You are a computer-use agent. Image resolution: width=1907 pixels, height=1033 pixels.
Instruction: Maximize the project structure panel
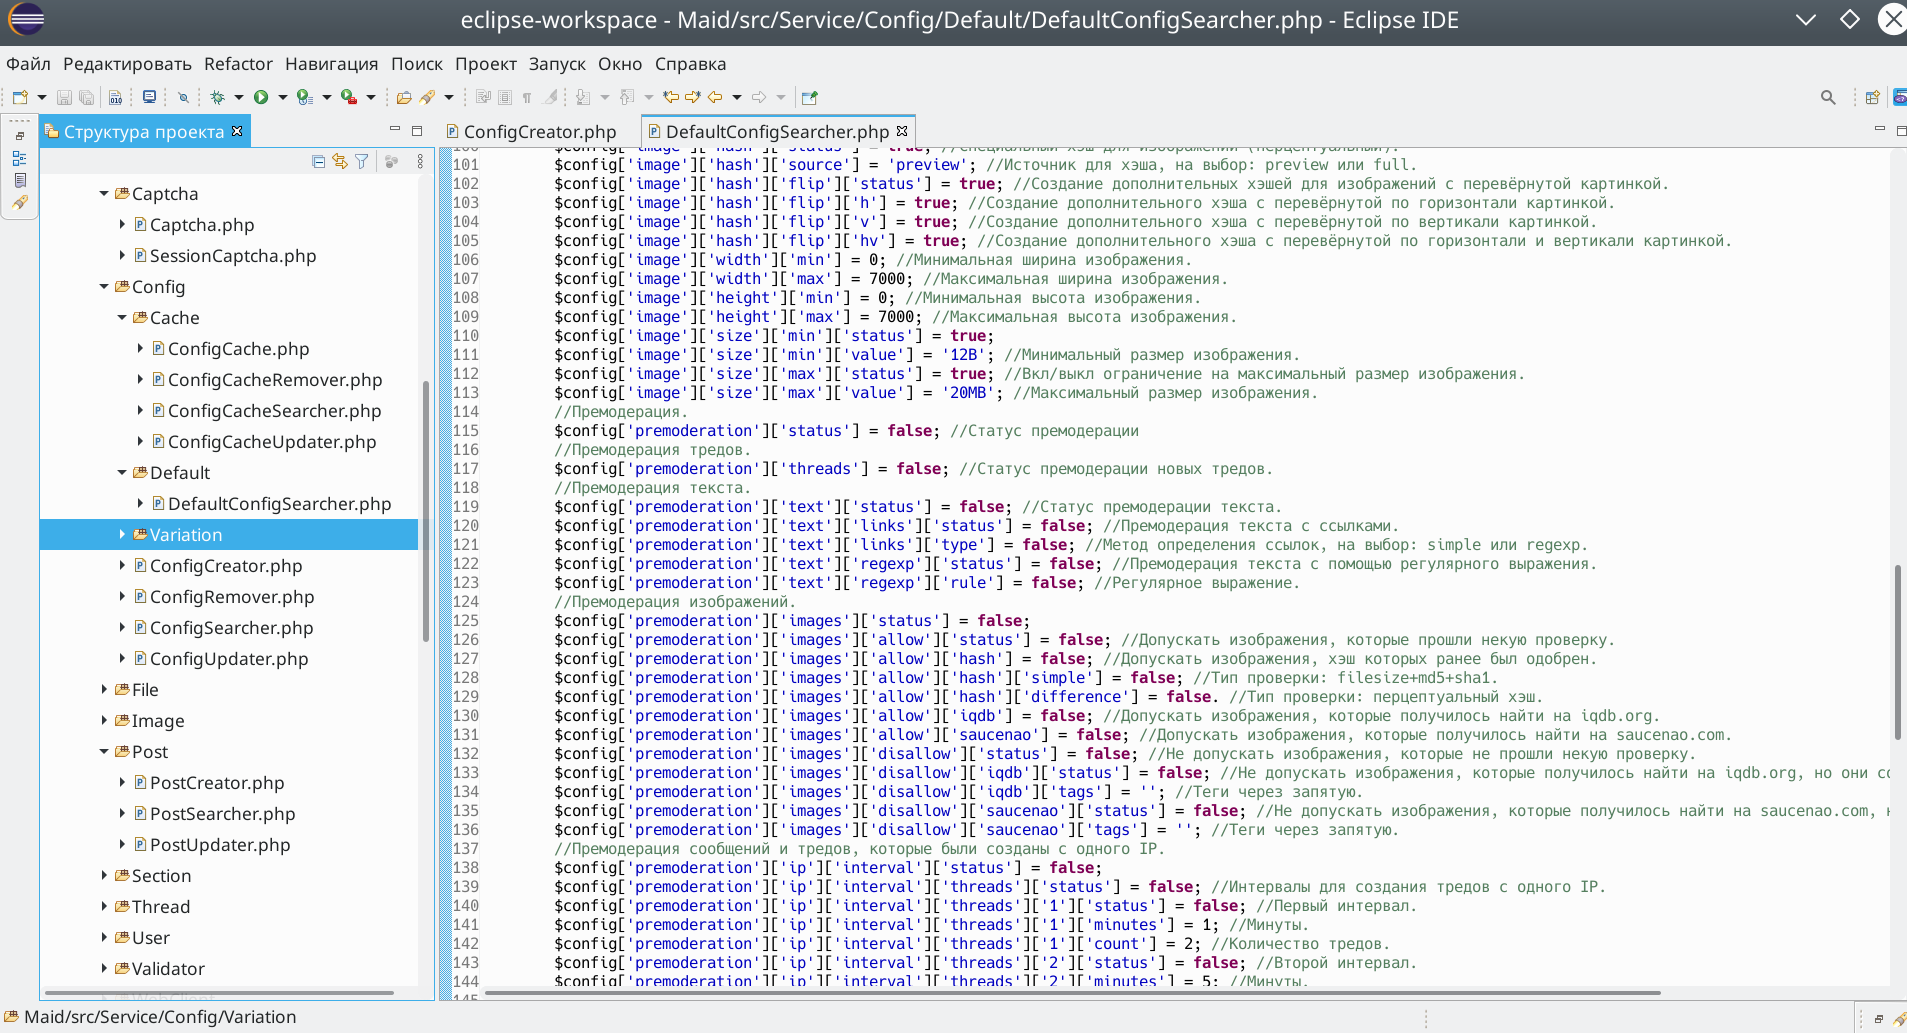click(x=417, y=130)
